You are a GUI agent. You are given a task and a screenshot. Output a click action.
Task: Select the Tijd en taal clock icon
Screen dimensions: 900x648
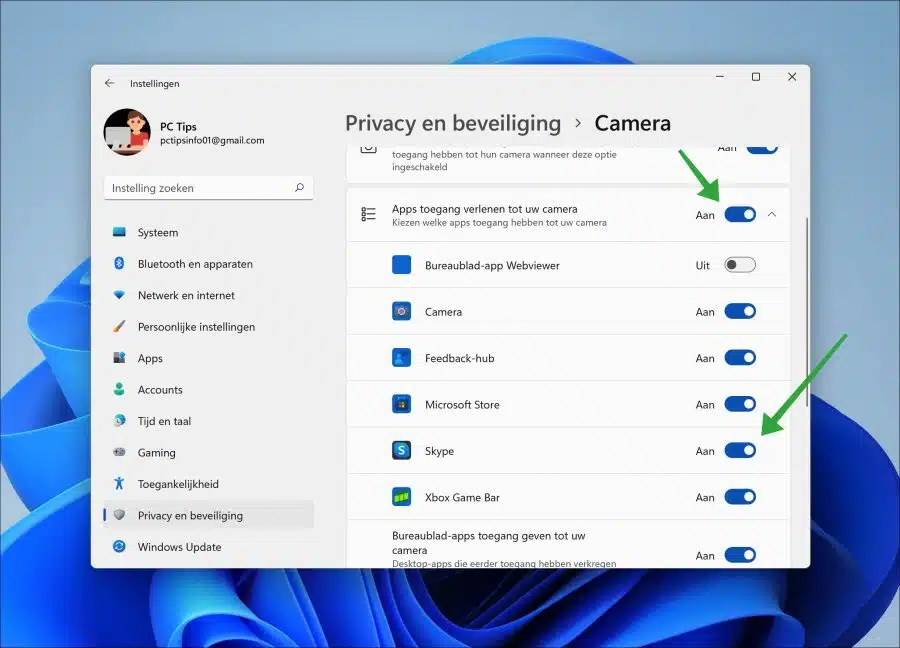pos(119,421)
